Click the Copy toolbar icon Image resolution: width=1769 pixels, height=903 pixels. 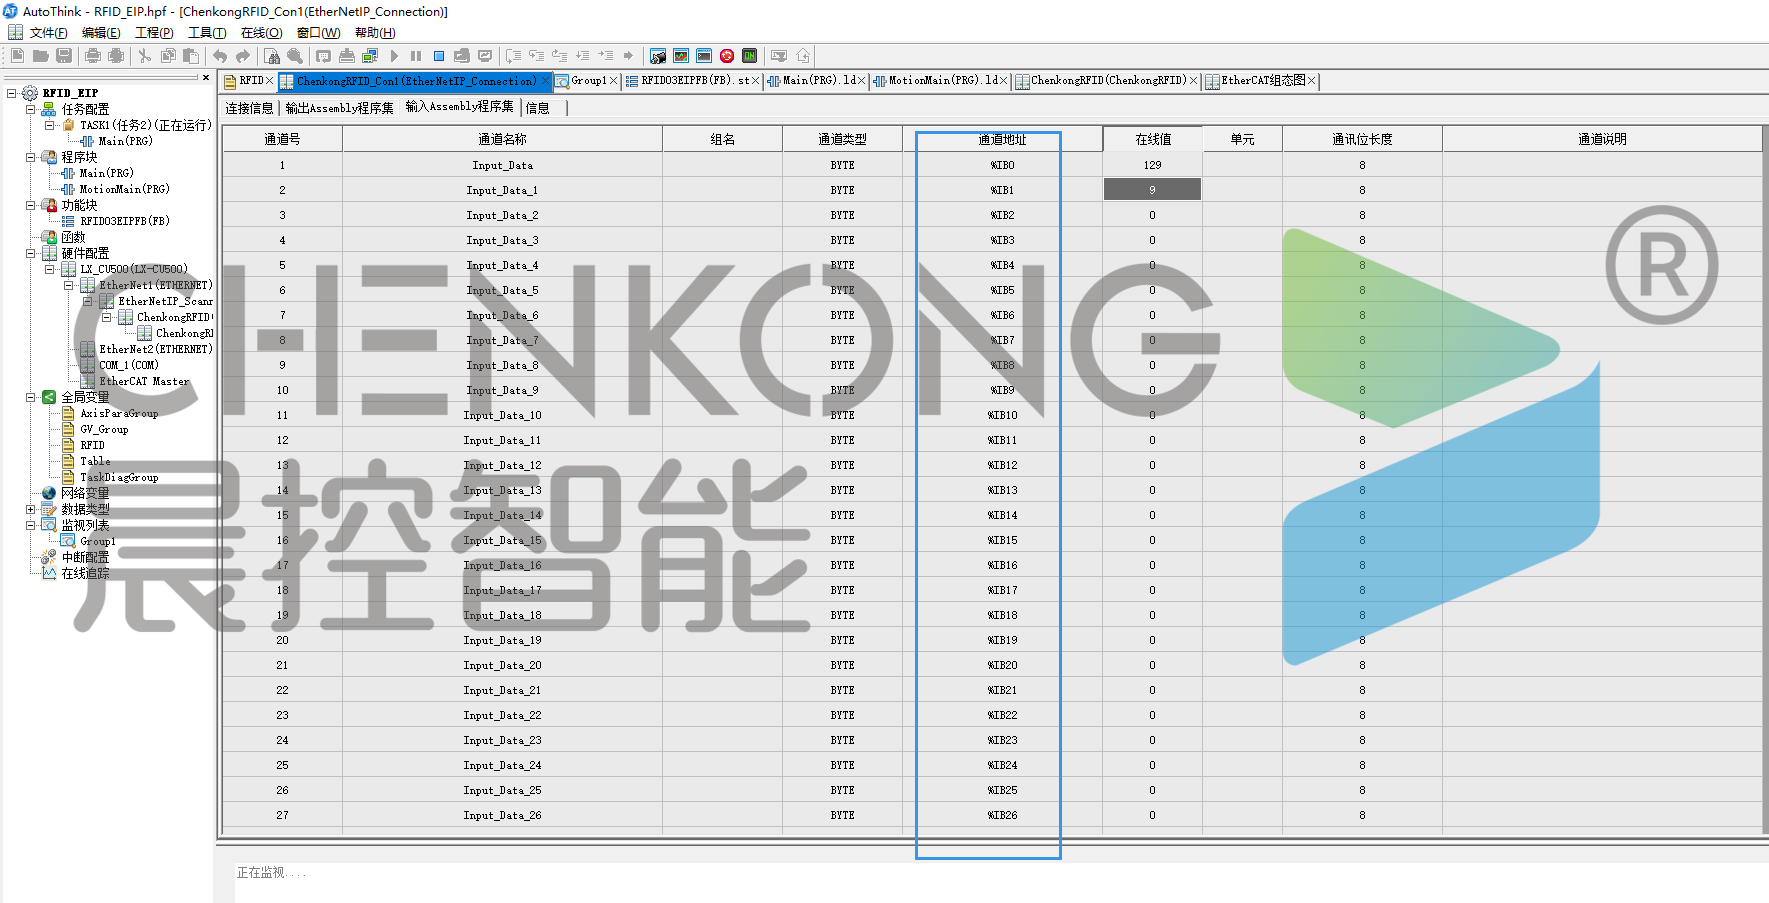(x=168, y=56)
